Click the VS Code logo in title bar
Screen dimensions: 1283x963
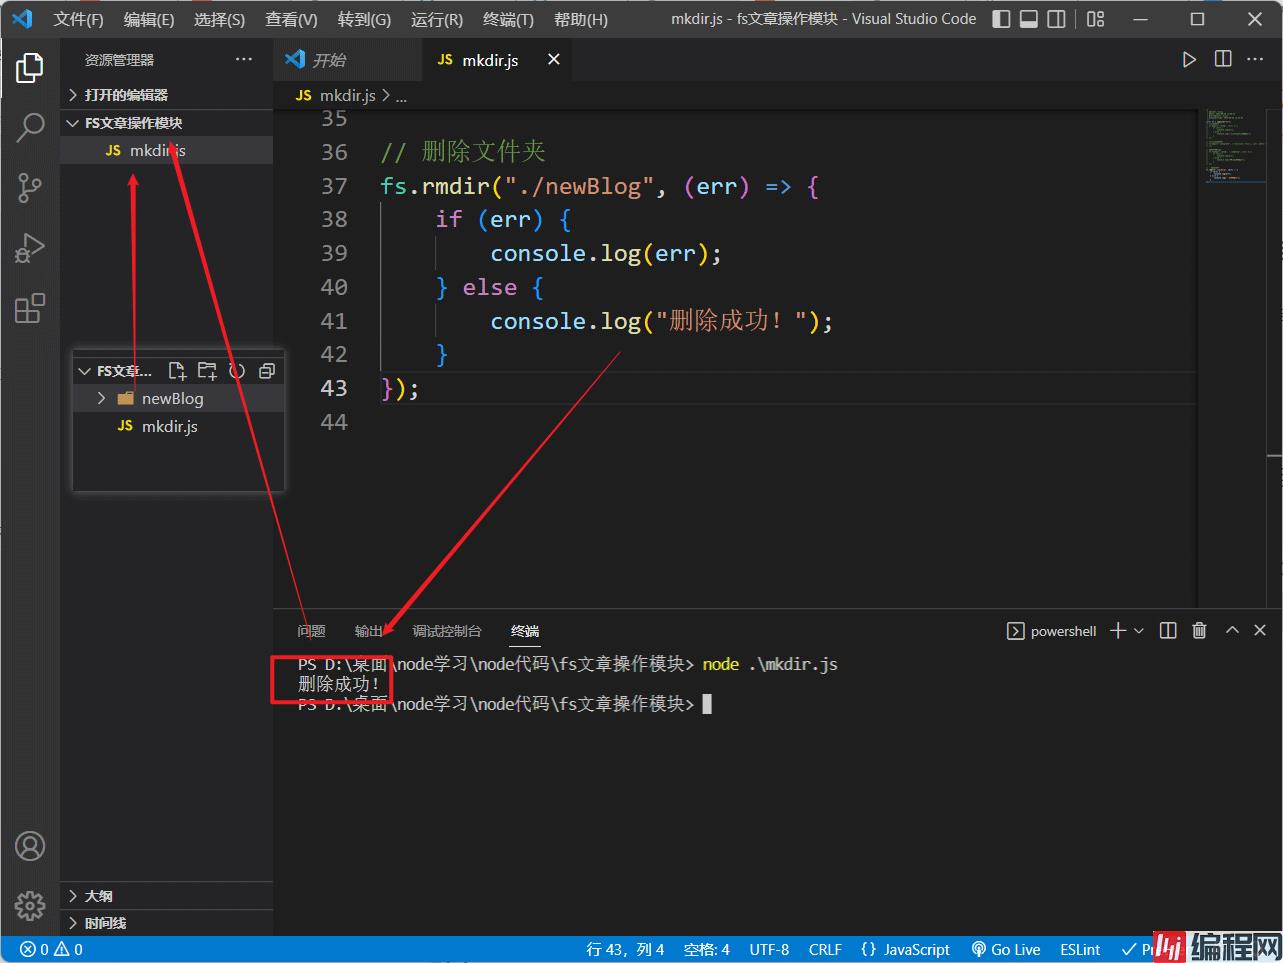coord(22,19)
